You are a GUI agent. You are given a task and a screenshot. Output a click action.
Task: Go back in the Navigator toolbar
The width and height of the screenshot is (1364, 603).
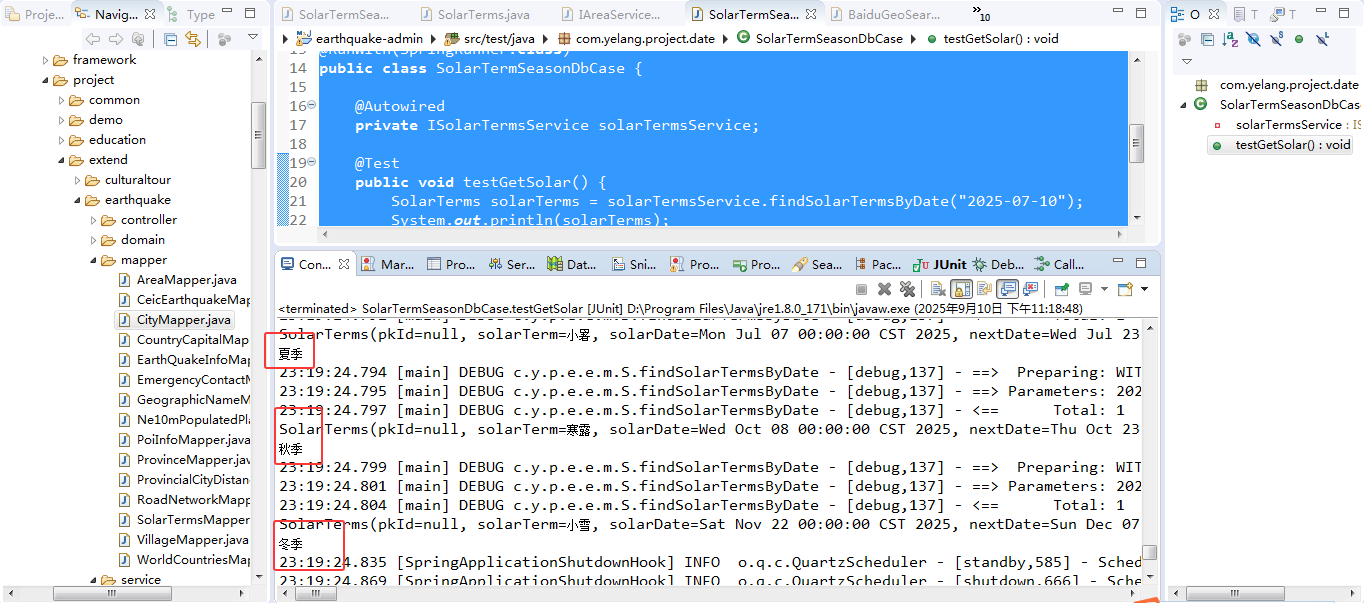coord(93,39)
